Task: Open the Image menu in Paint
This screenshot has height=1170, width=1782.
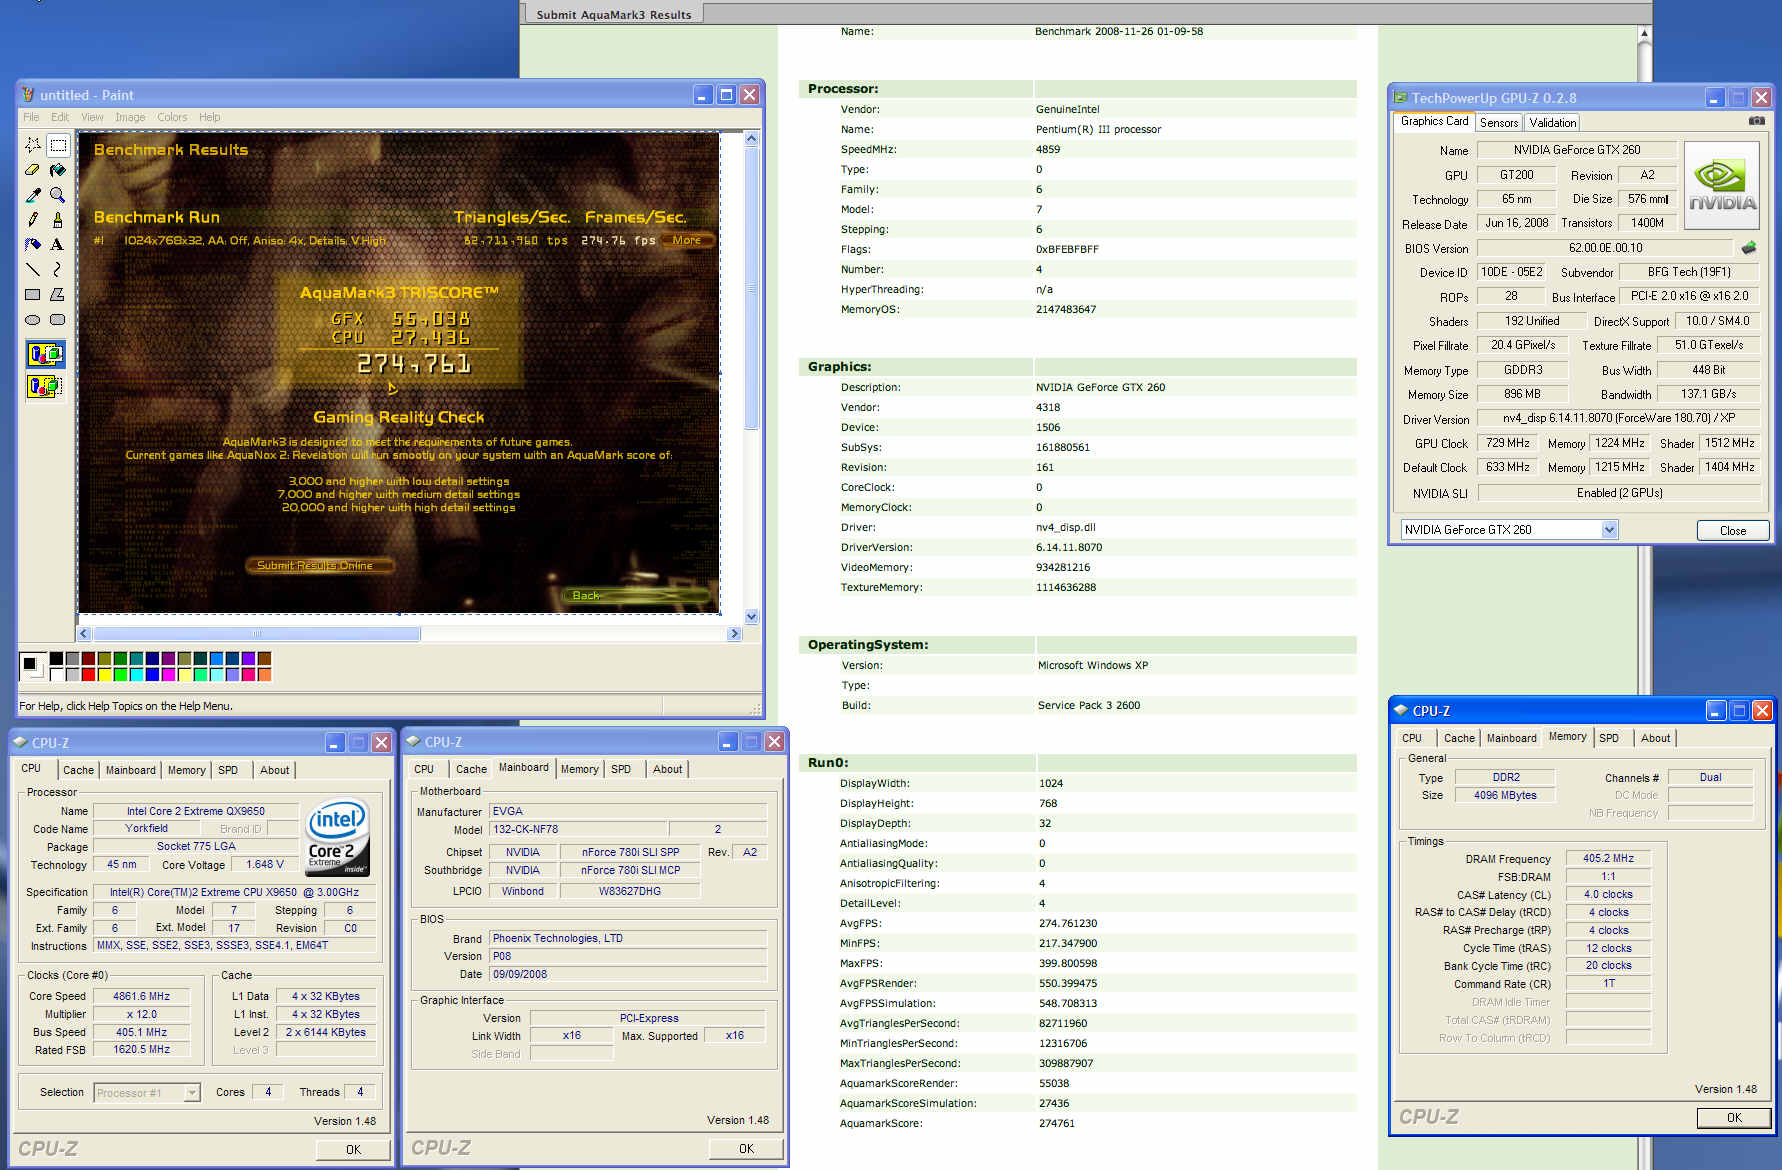Action: 130,117
